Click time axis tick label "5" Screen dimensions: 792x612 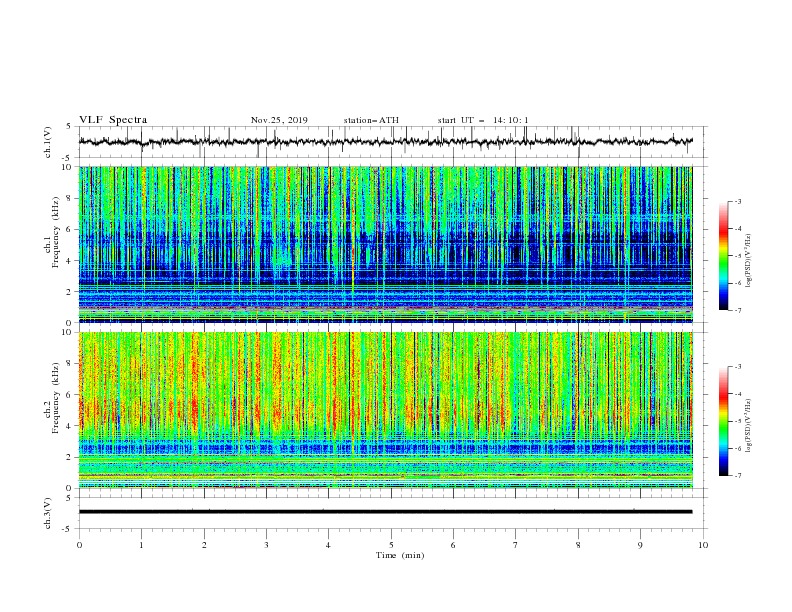(391, 545)
